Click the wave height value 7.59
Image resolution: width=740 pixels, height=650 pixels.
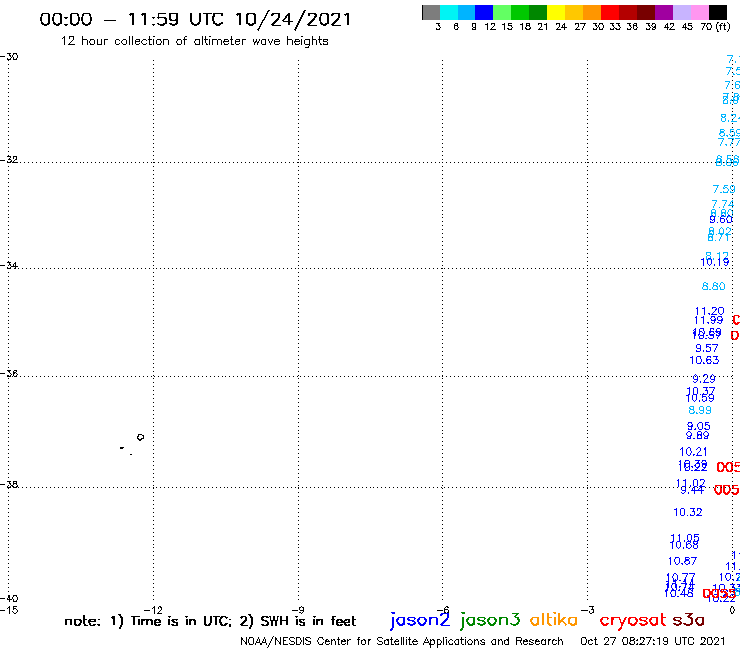click(x=724, y=189)
